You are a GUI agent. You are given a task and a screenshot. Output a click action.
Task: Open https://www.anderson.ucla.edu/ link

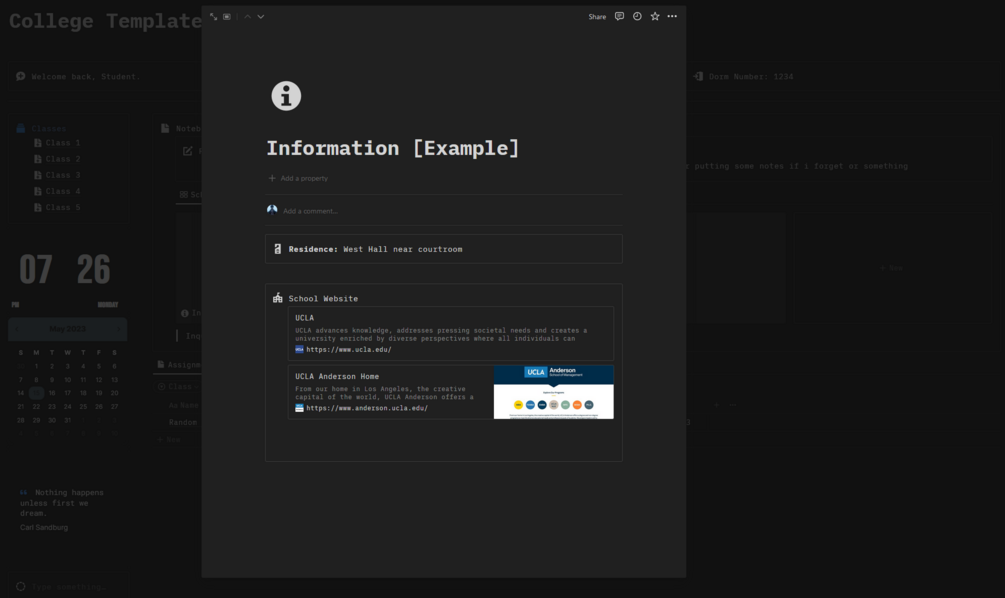point(367,408)
